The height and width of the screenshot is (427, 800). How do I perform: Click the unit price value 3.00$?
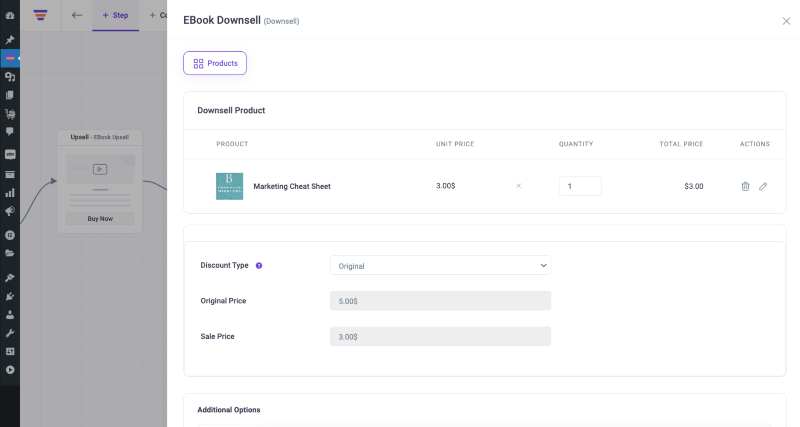point(445,186)
